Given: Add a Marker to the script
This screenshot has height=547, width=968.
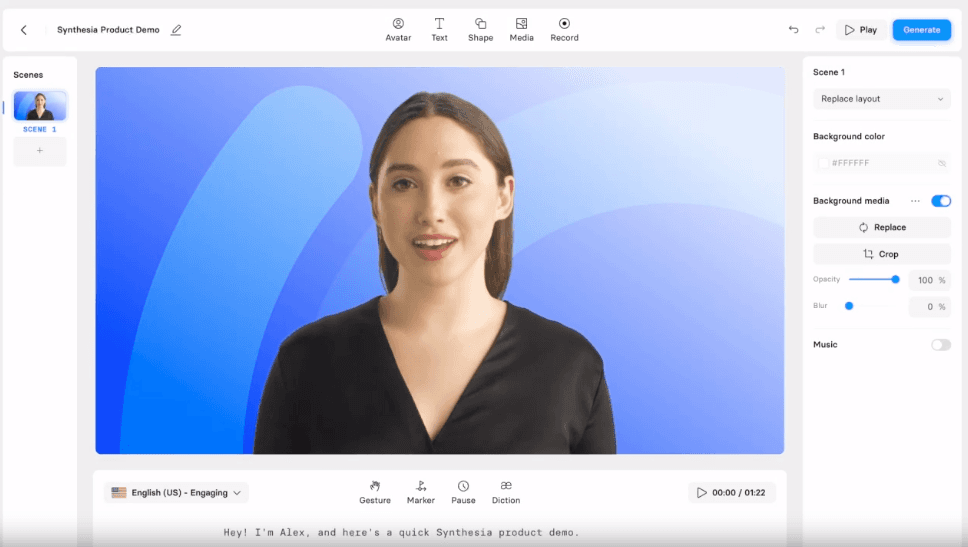Looking at the screenshot, I should pos(421,492).
